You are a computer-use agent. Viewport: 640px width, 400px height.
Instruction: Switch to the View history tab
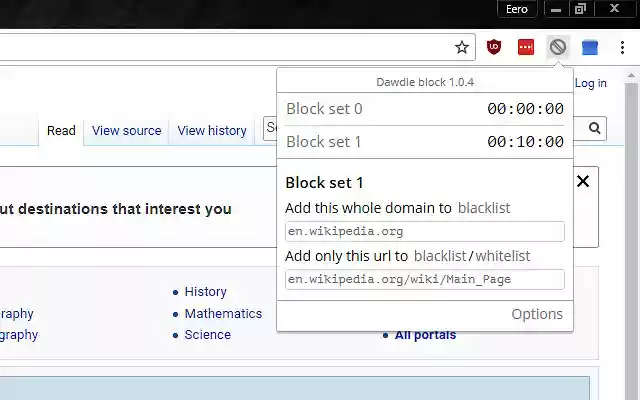click(x=212, y=131)
